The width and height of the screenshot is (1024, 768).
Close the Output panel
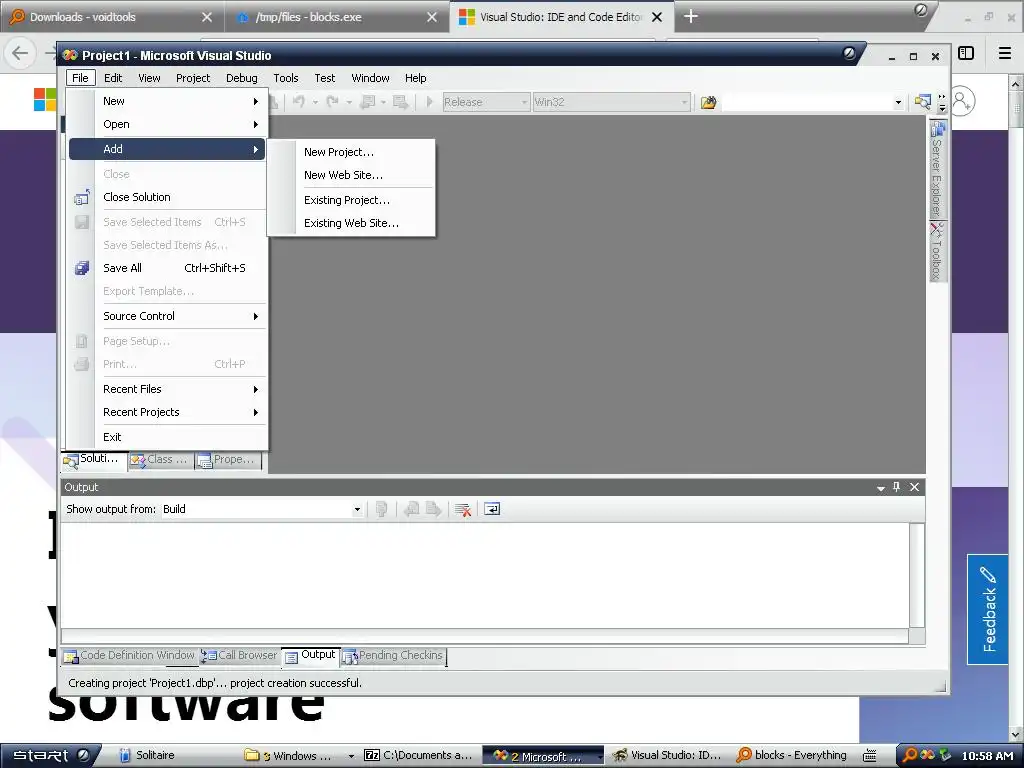[914, 487]
